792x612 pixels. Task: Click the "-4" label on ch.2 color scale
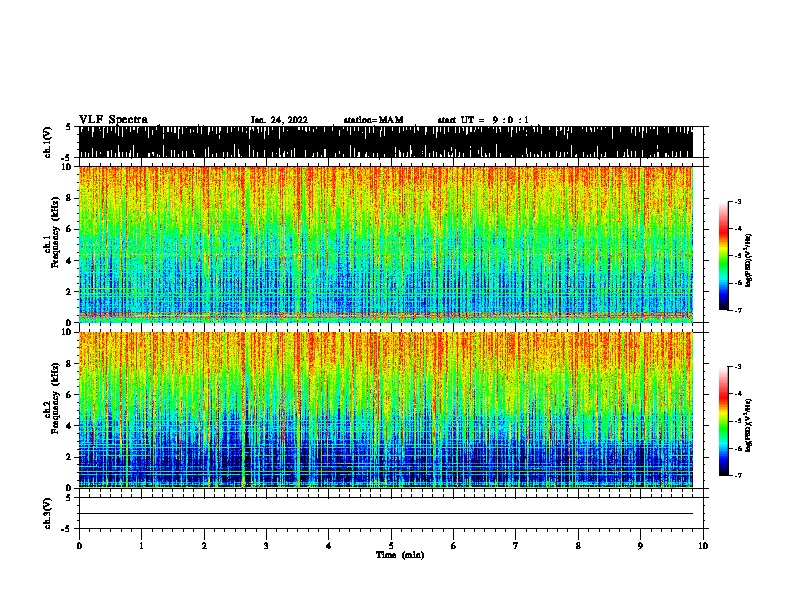pos(737,394)
